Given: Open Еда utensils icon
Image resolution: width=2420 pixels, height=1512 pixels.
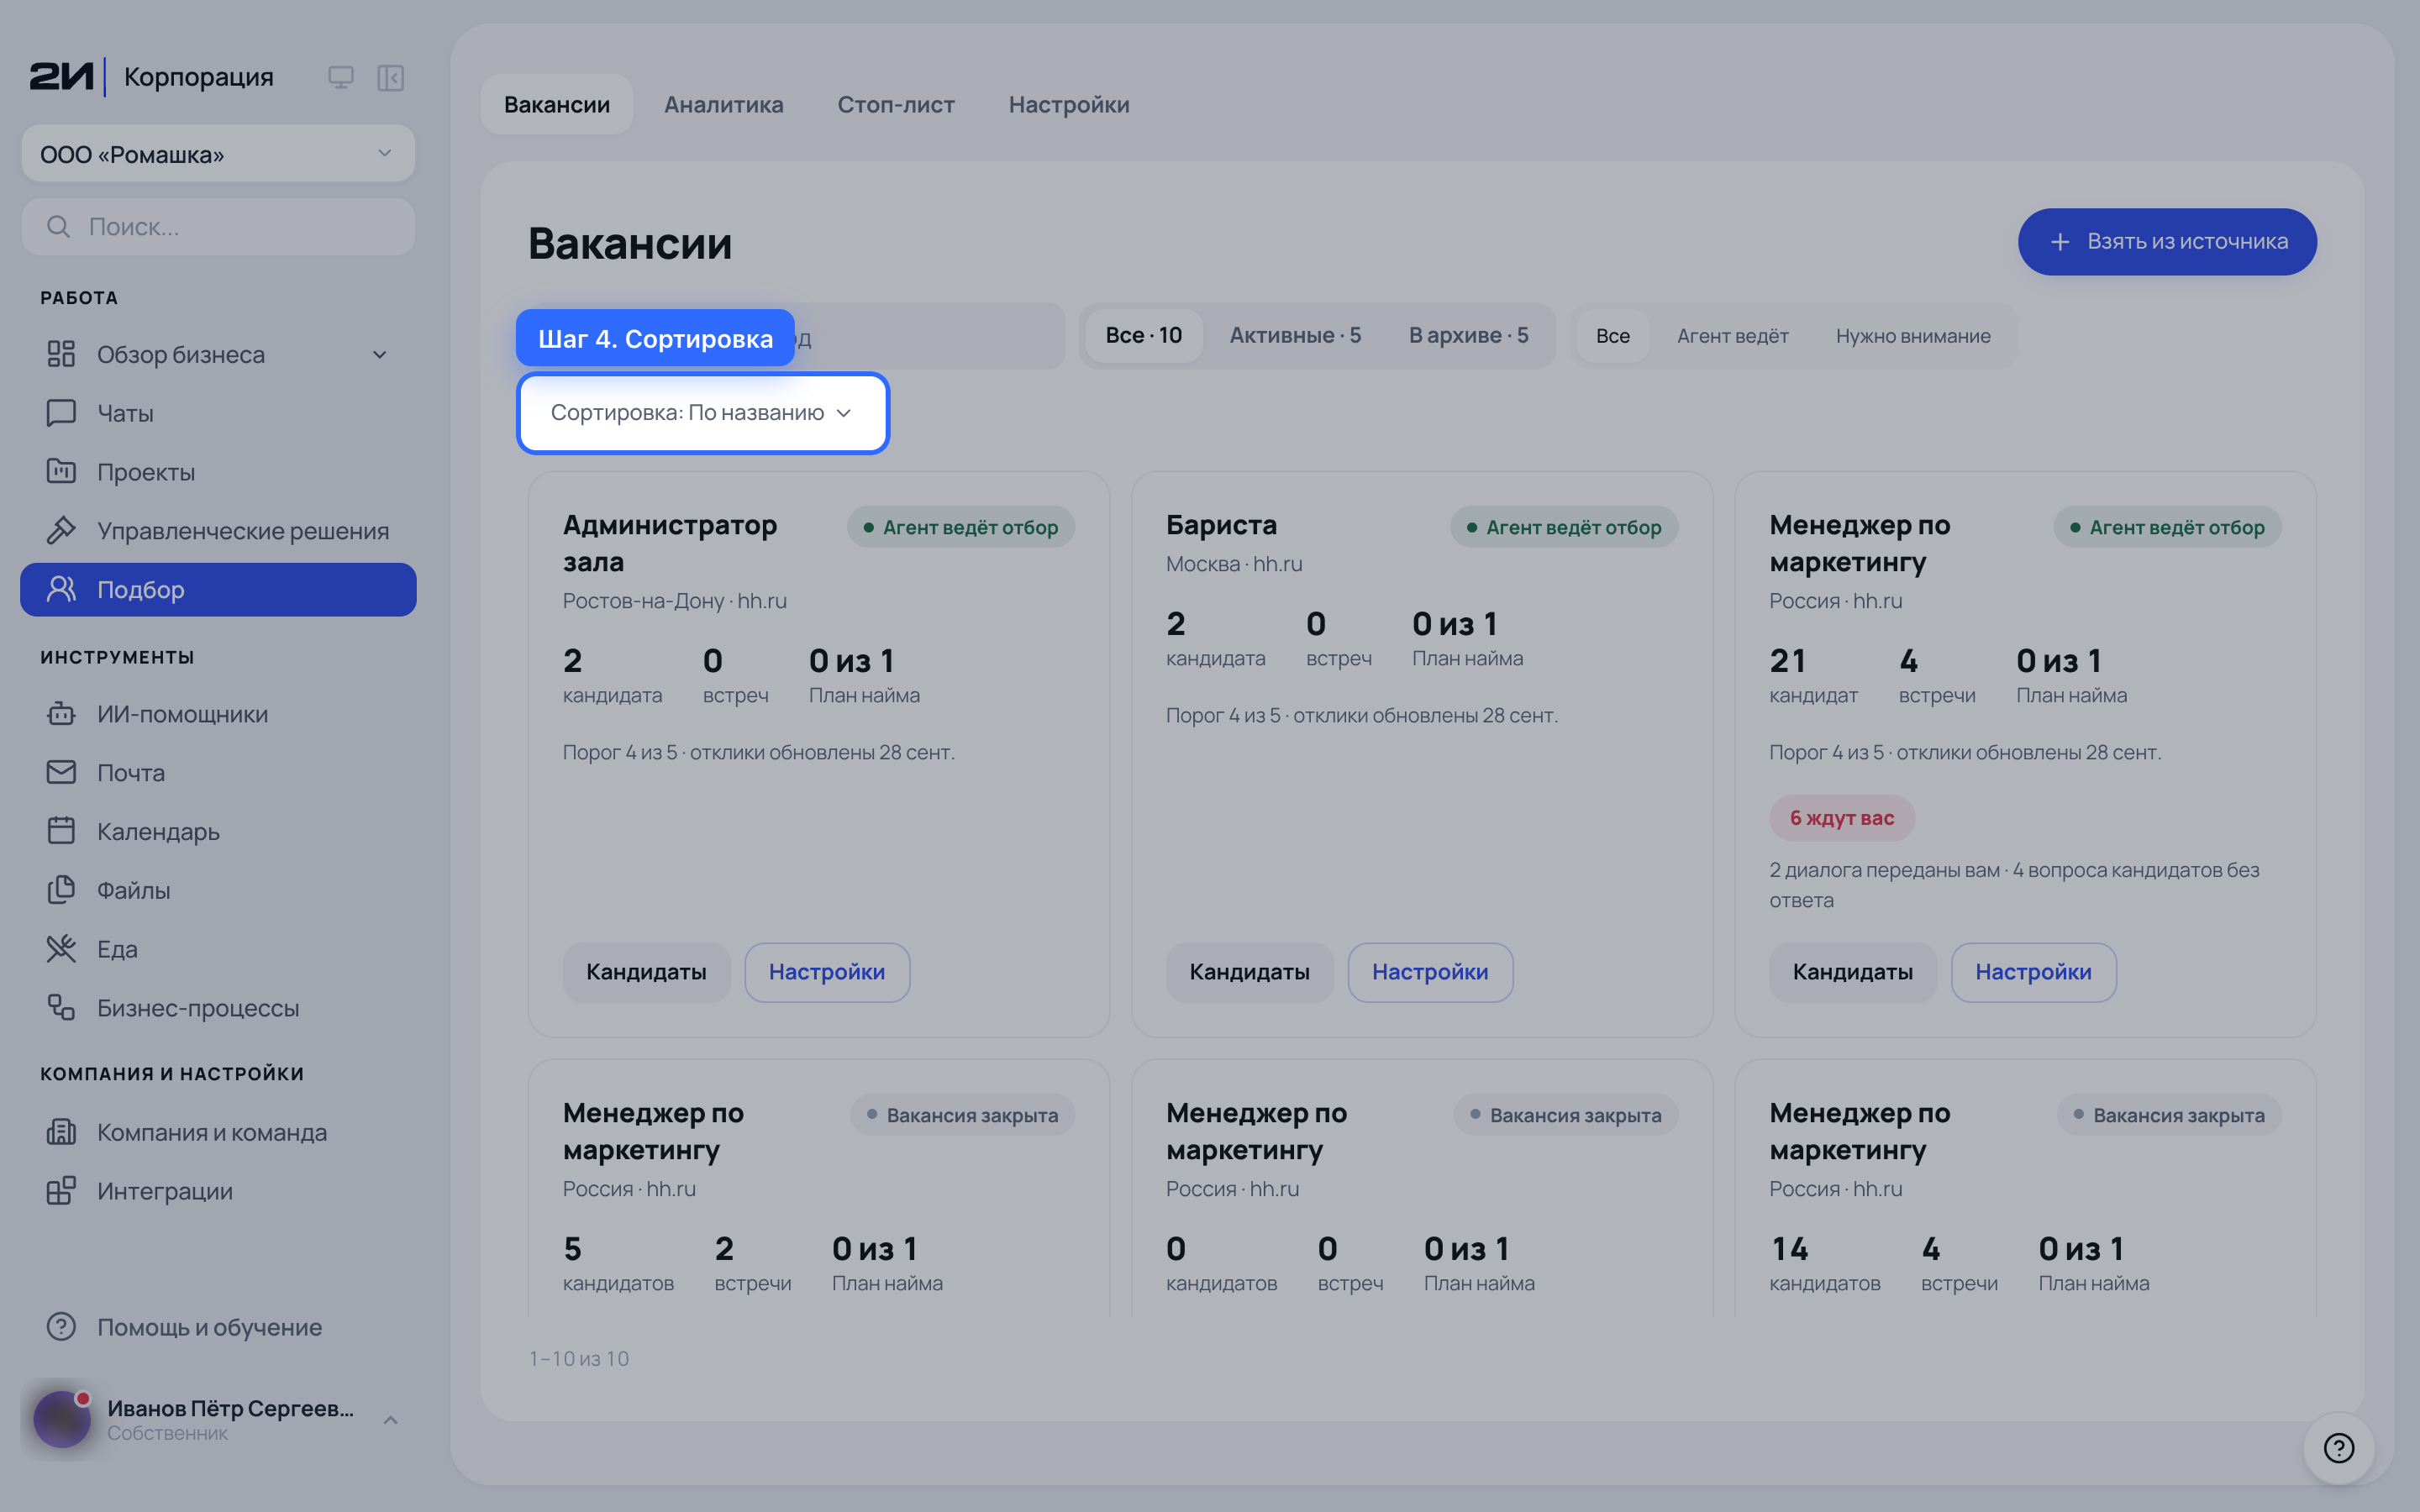Looking at the screenshot, I should coord(61,948).
